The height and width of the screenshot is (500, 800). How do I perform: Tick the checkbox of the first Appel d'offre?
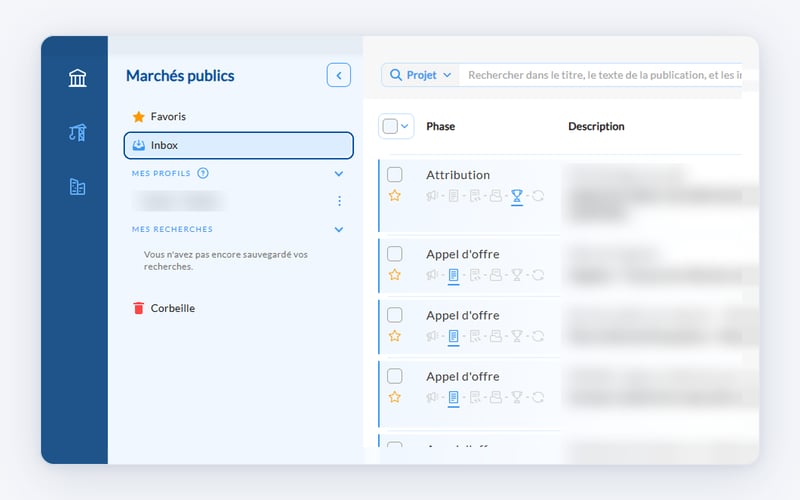pyautogui.click(x=394, y=254)
